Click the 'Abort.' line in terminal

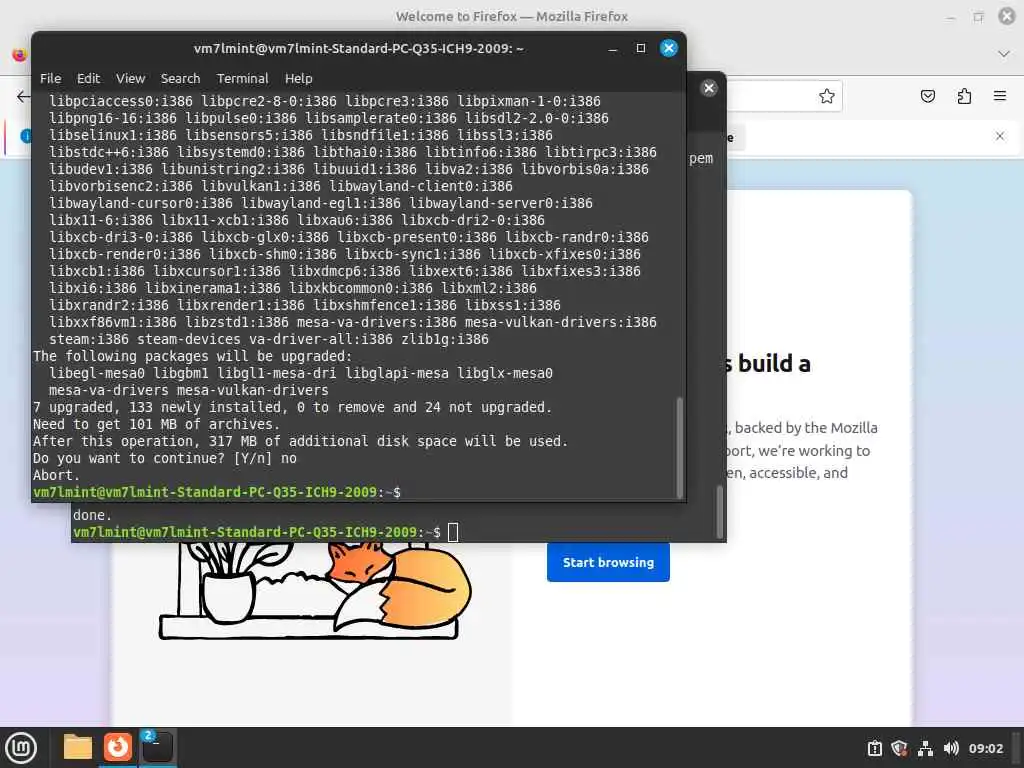56,475
